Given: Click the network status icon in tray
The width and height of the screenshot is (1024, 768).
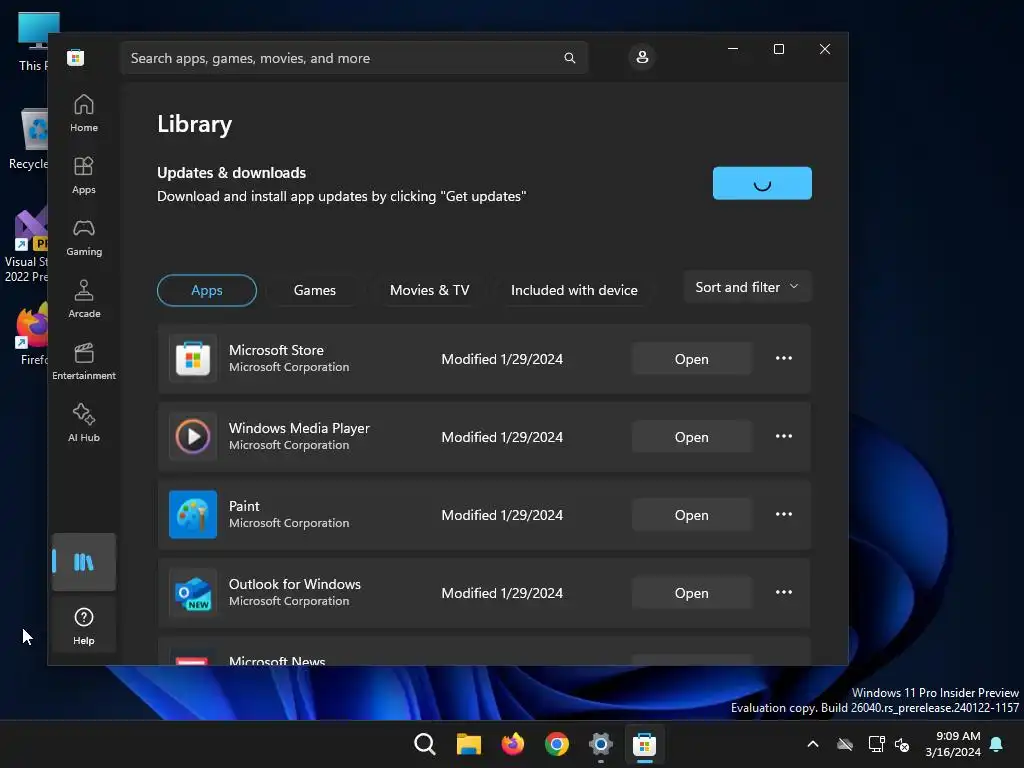Looking at the screenshot, I should pos(876,744).
